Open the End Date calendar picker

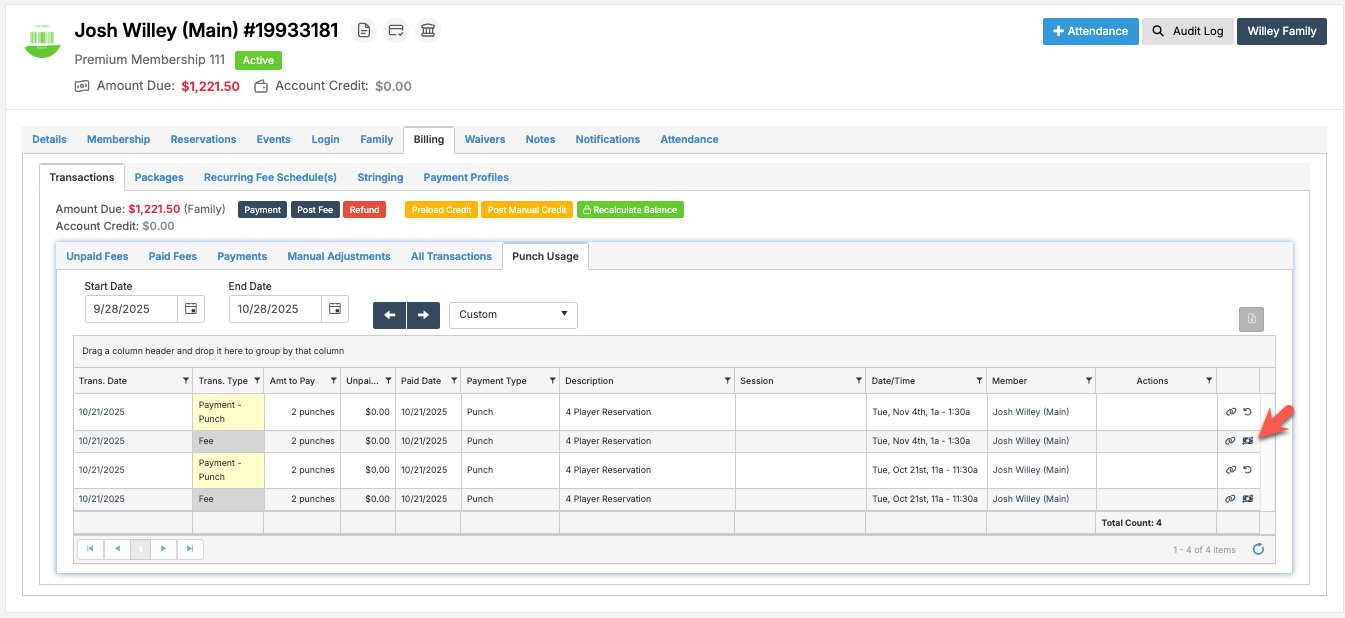pos(335,309)
